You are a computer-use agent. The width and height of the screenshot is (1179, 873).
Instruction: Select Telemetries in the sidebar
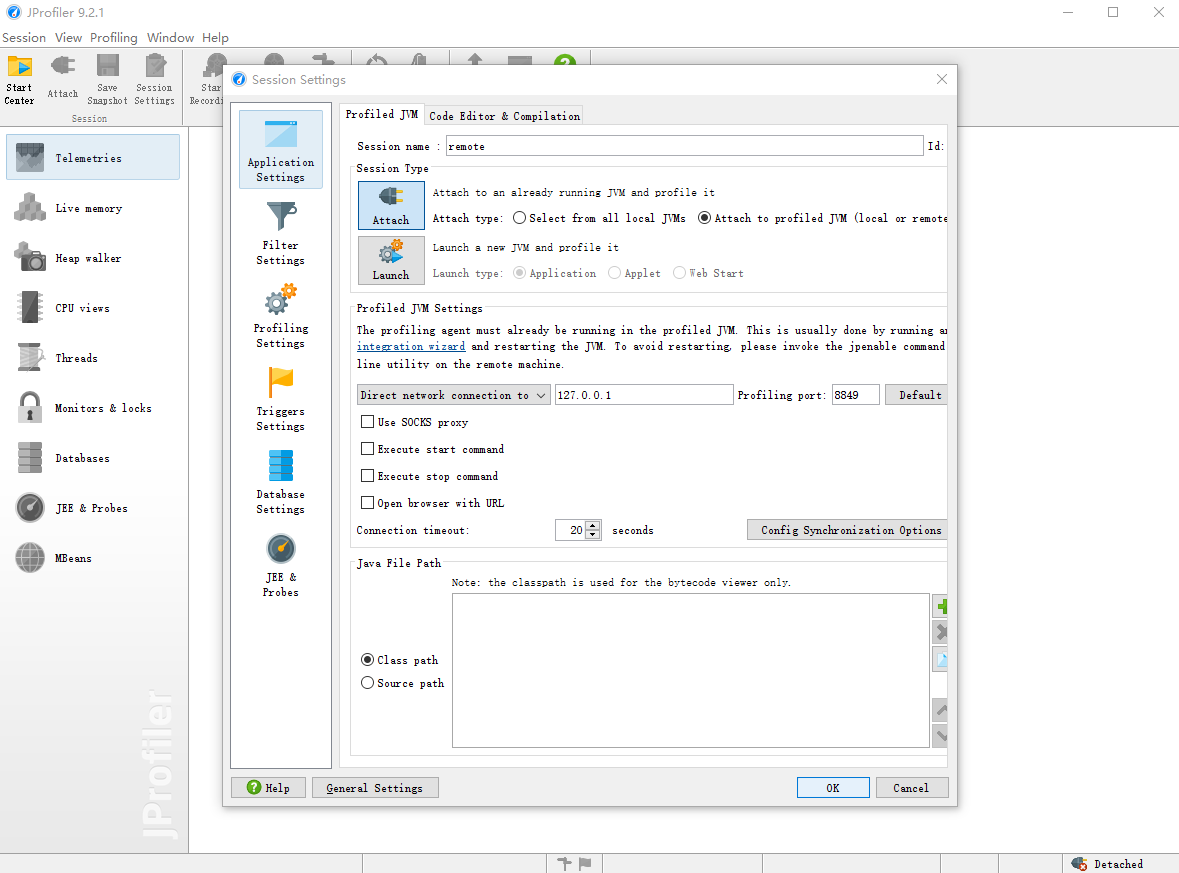coord(93,157)
